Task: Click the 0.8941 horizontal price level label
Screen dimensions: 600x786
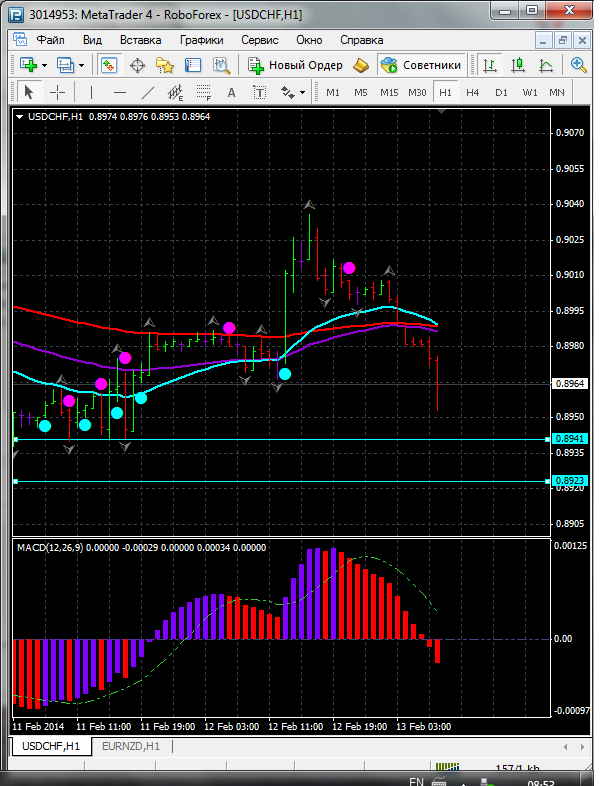Action: [566, 439]
